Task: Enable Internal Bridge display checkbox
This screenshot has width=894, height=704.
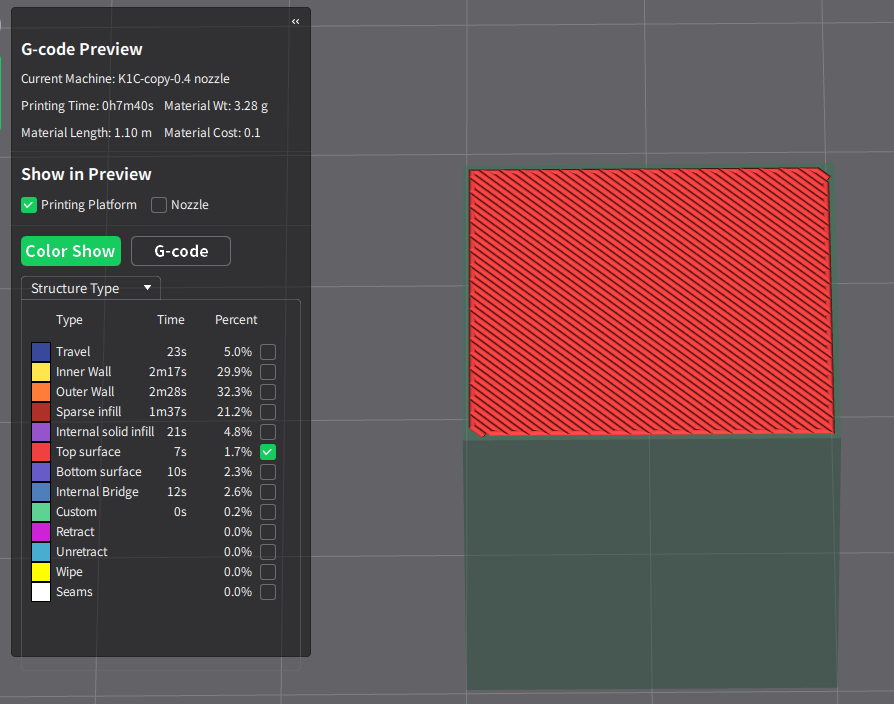Action: [268, 492]
